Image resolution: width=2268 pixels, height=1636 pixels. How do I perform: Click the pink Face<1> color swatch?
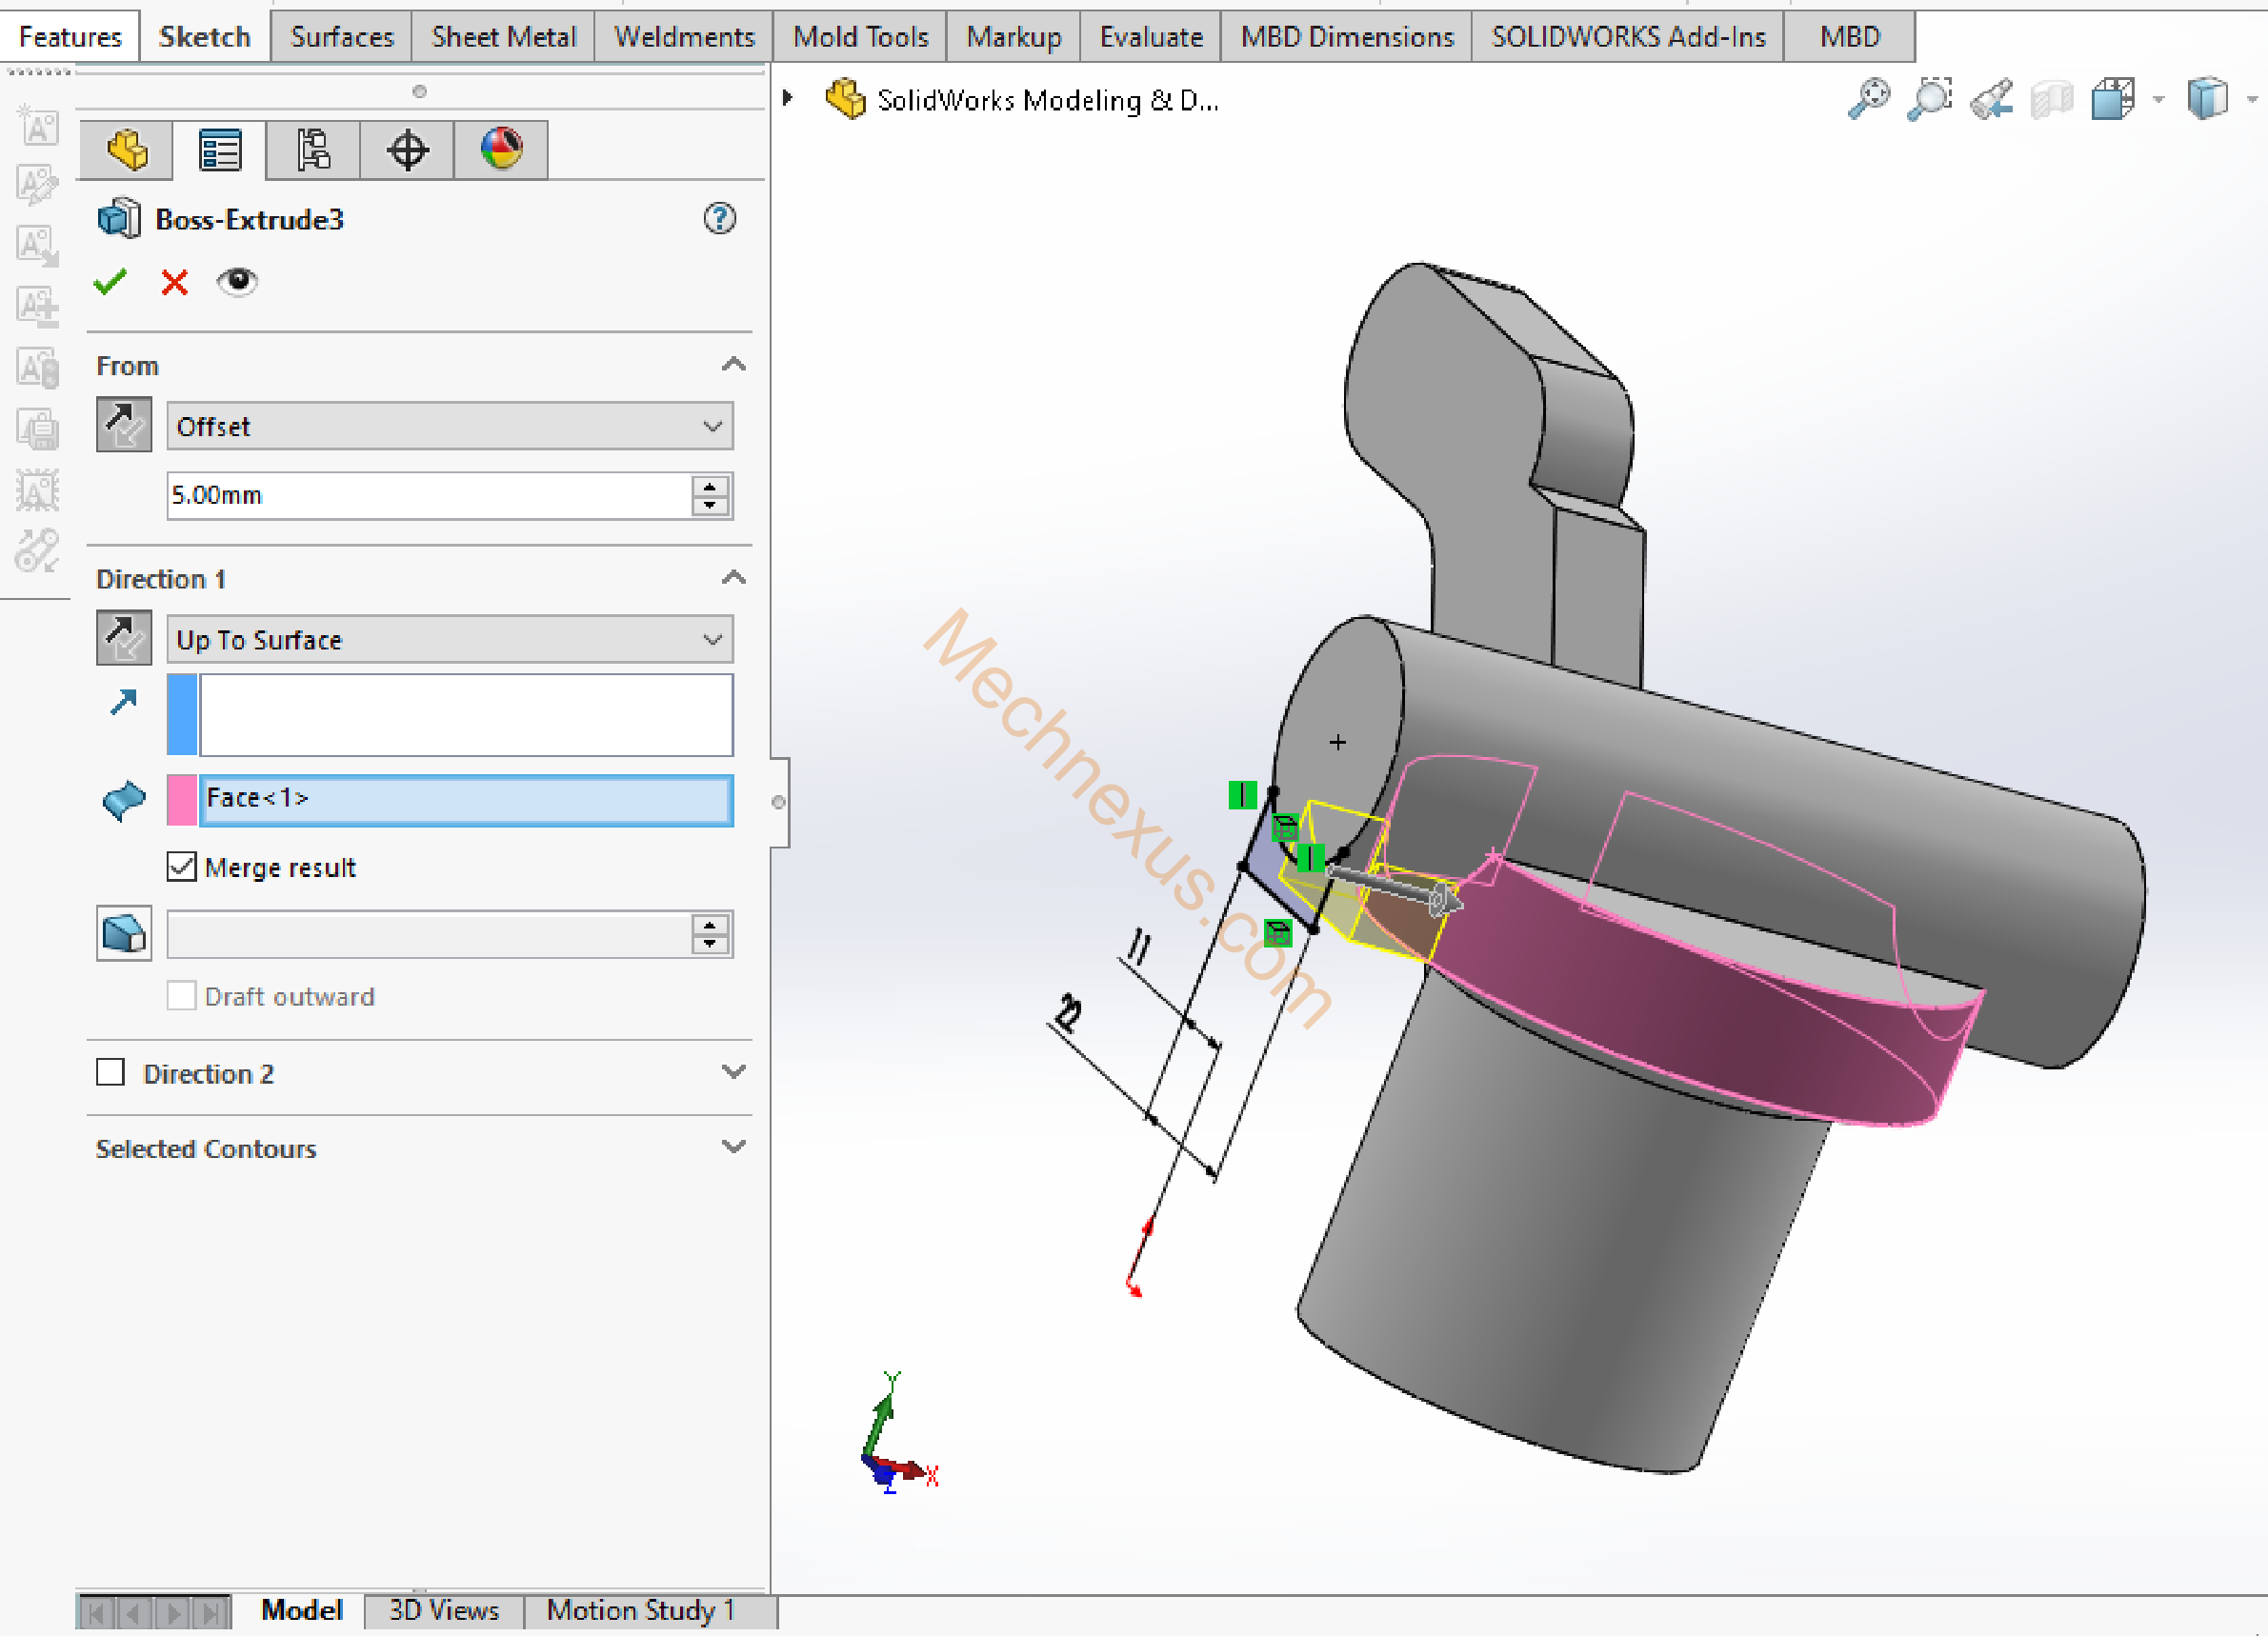(181, 799)
